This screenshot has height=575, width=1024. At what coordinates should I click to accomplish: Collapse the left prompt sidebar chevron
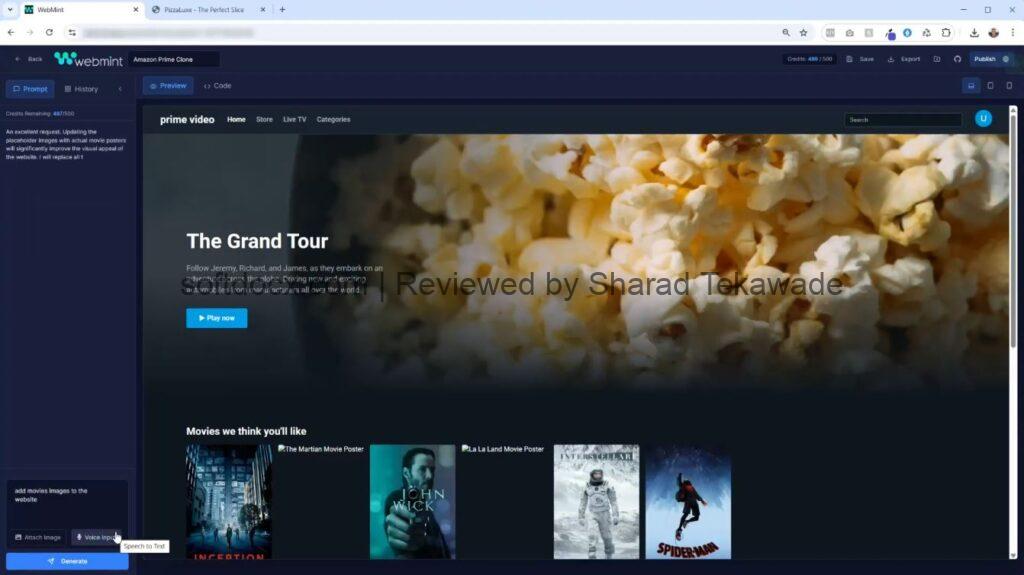[x=120, y=89]
